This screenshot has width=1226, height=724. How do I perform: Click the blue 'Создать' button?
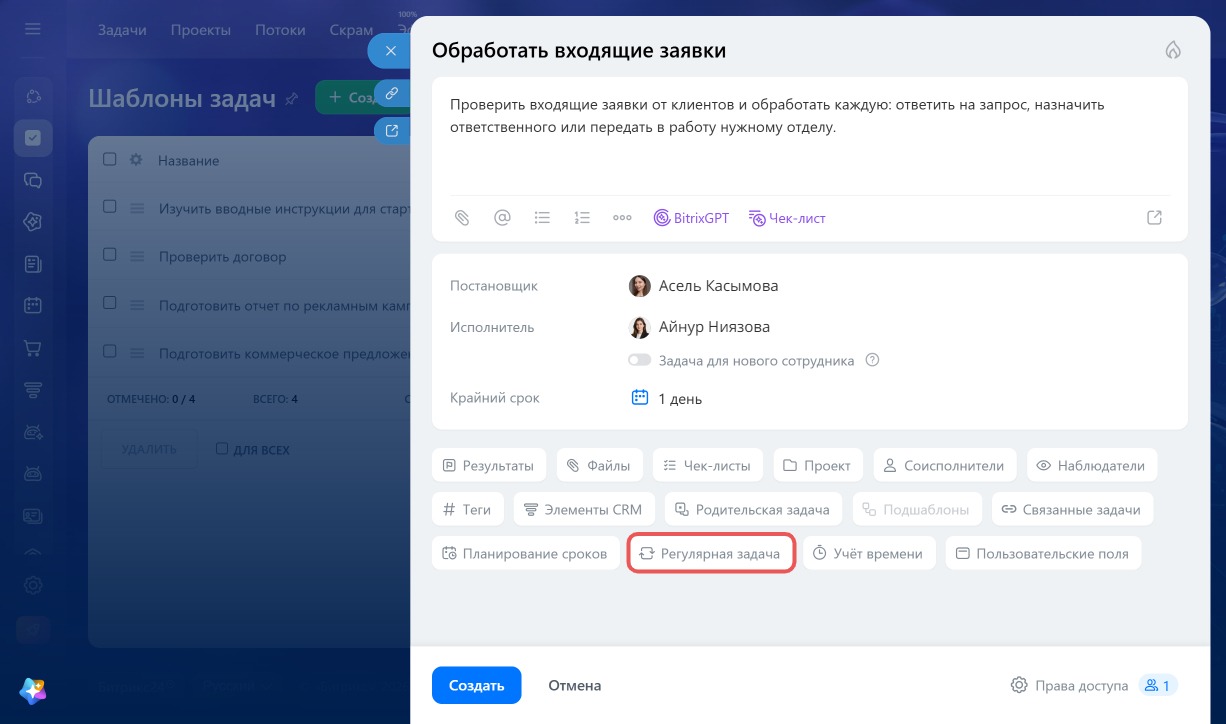point(476,685)
